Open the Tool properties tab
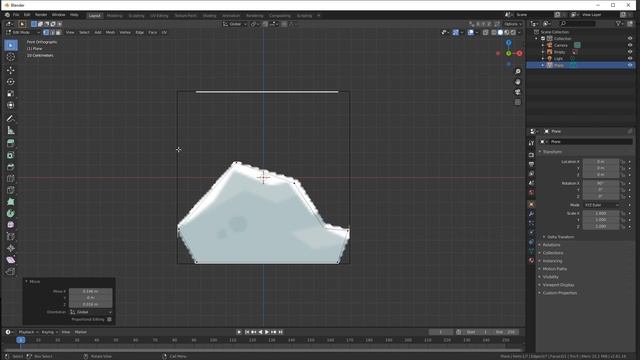The width and height of the screenshot is (640, 360). pyautogui.click(x=531, y=143)
